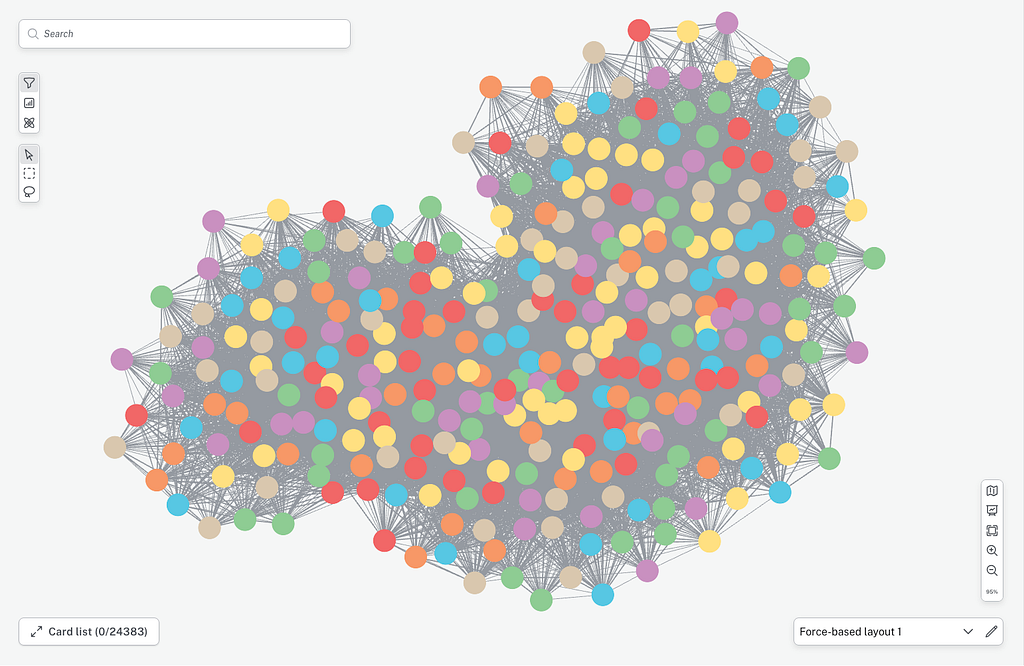
Task: Click the 95% zoom level indicator
Action: tap(992, 592)
